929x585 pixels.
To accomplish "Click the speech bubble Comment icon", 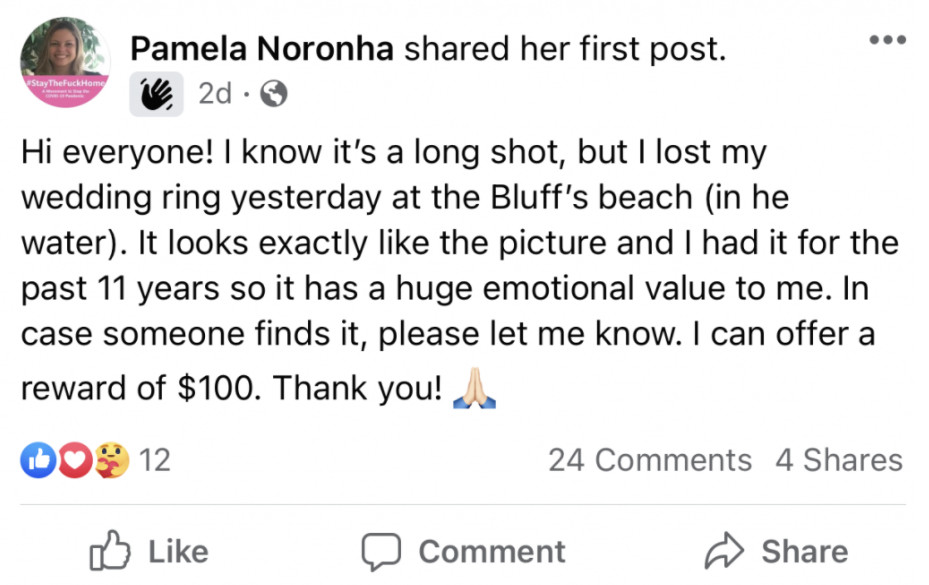I will pyautogui.click(x=380, y=551).
